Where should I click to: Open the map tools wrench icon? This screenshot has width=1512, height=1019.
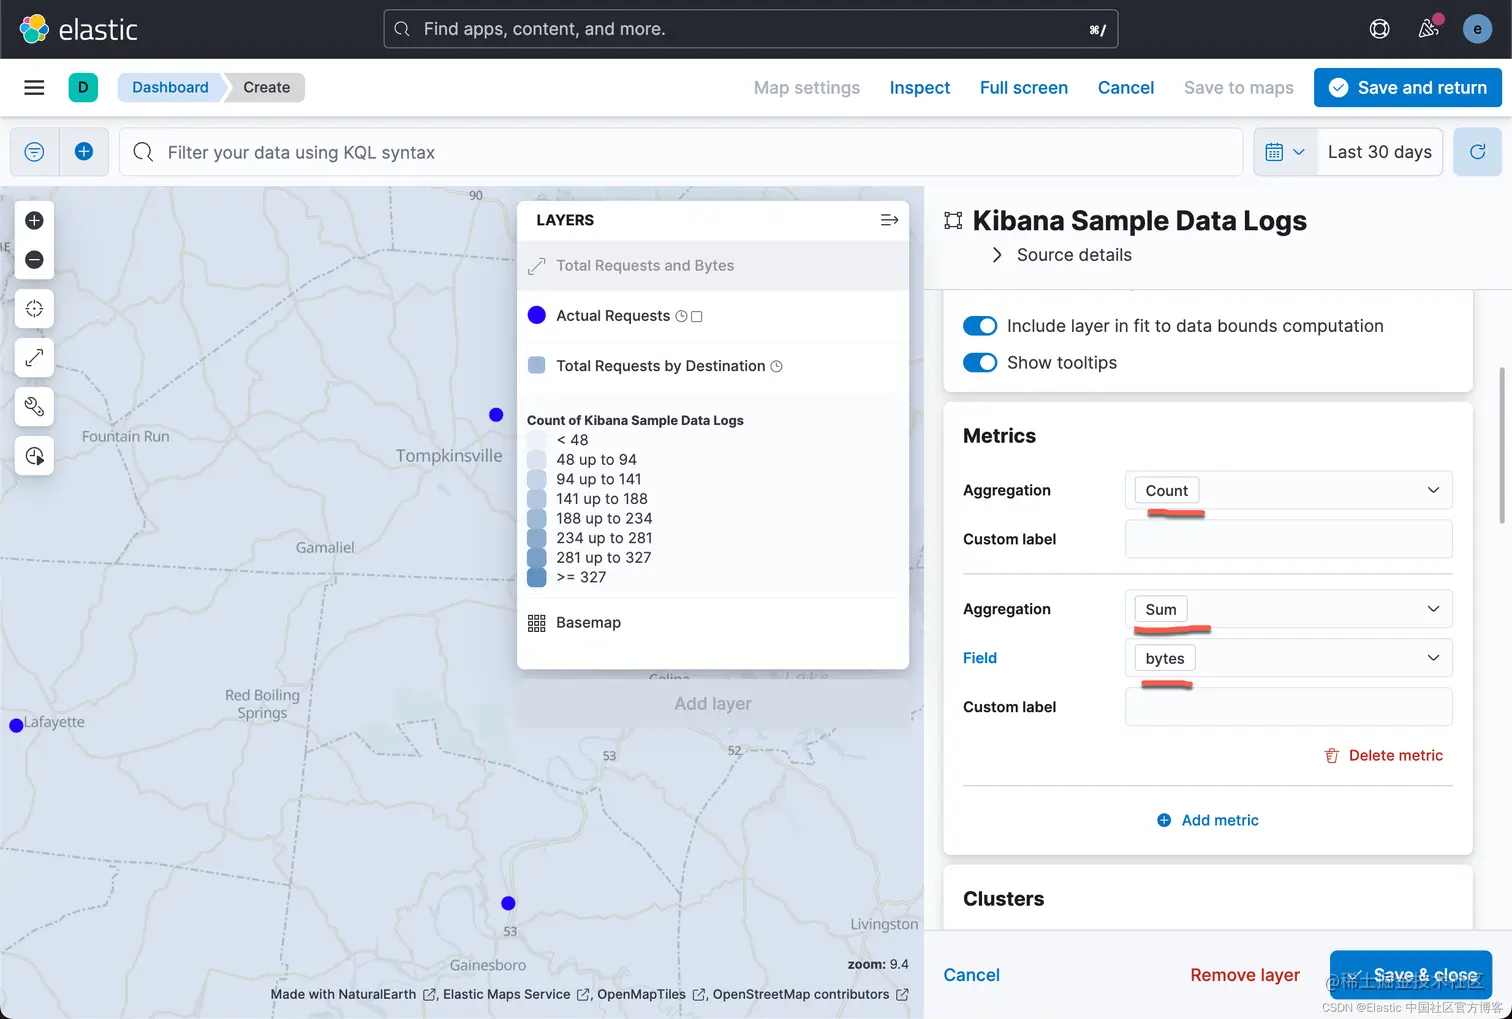pos(34,406)
